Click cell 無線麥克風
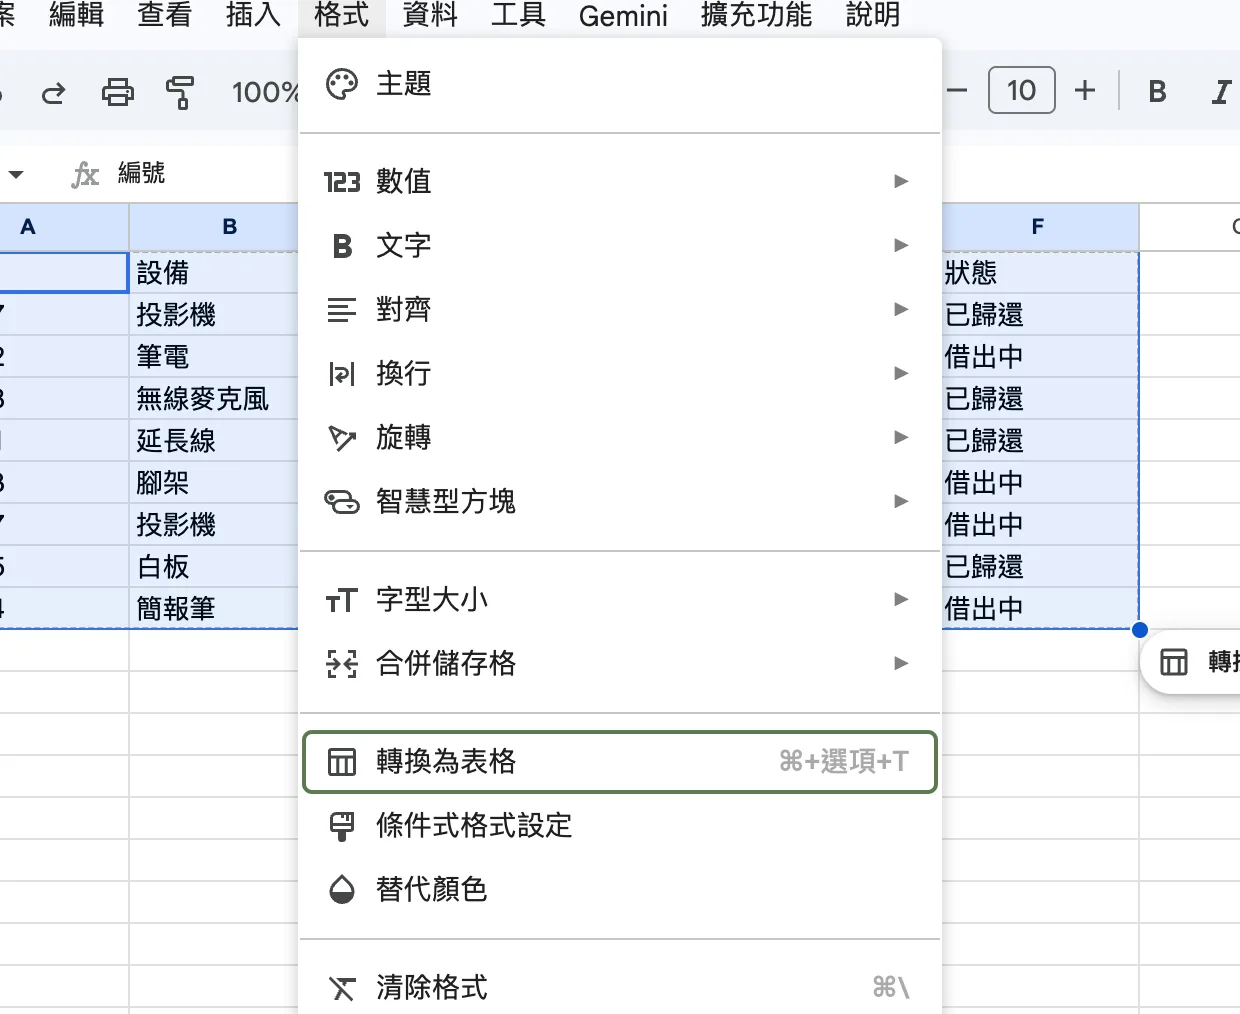This screenshot has height=1014, width=1240. 214,398
